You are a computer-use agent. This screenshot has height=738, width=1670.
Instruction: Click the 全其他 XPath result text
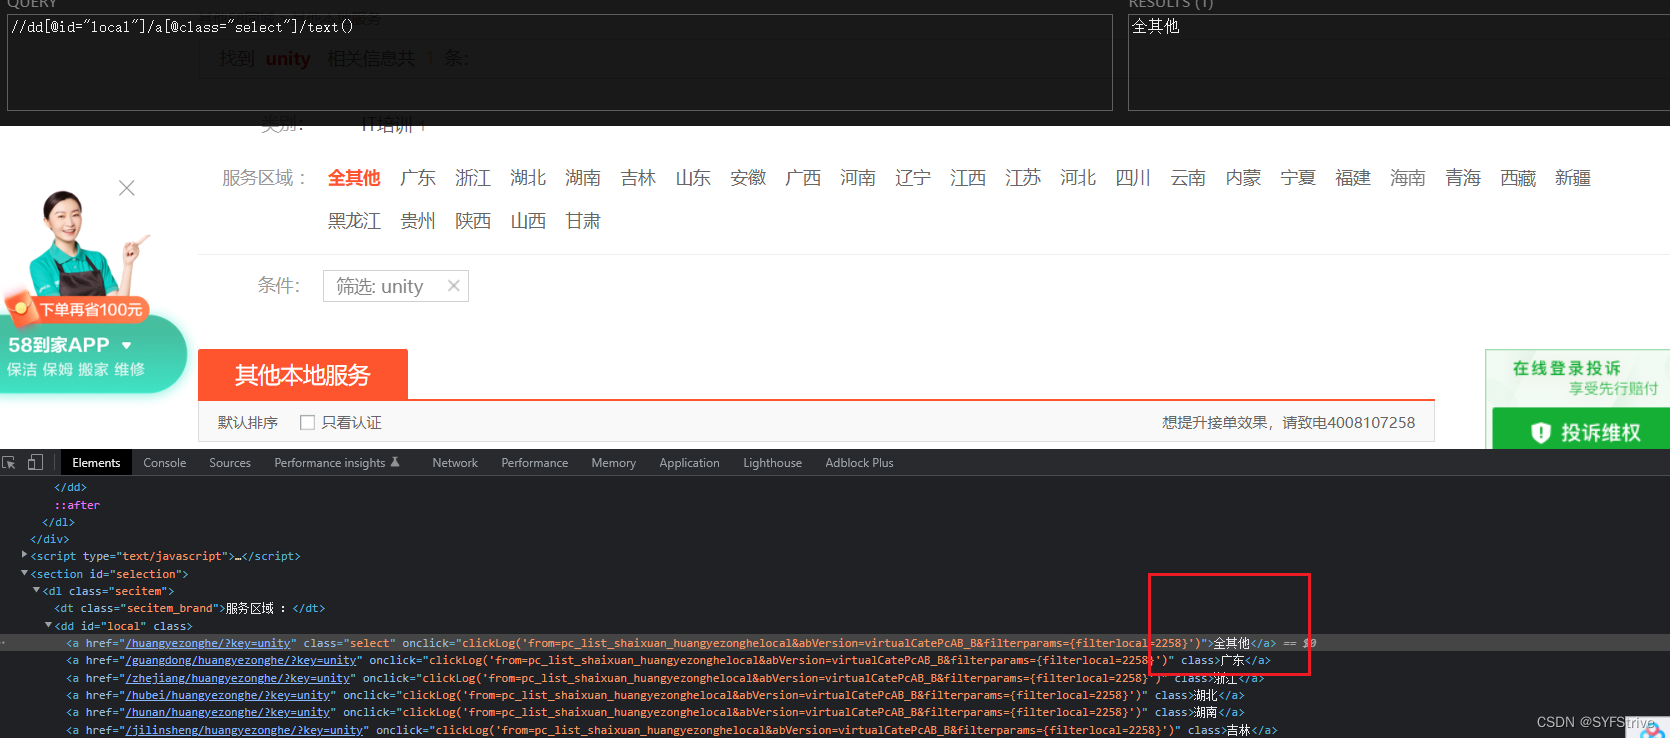tap(1156, 27)
